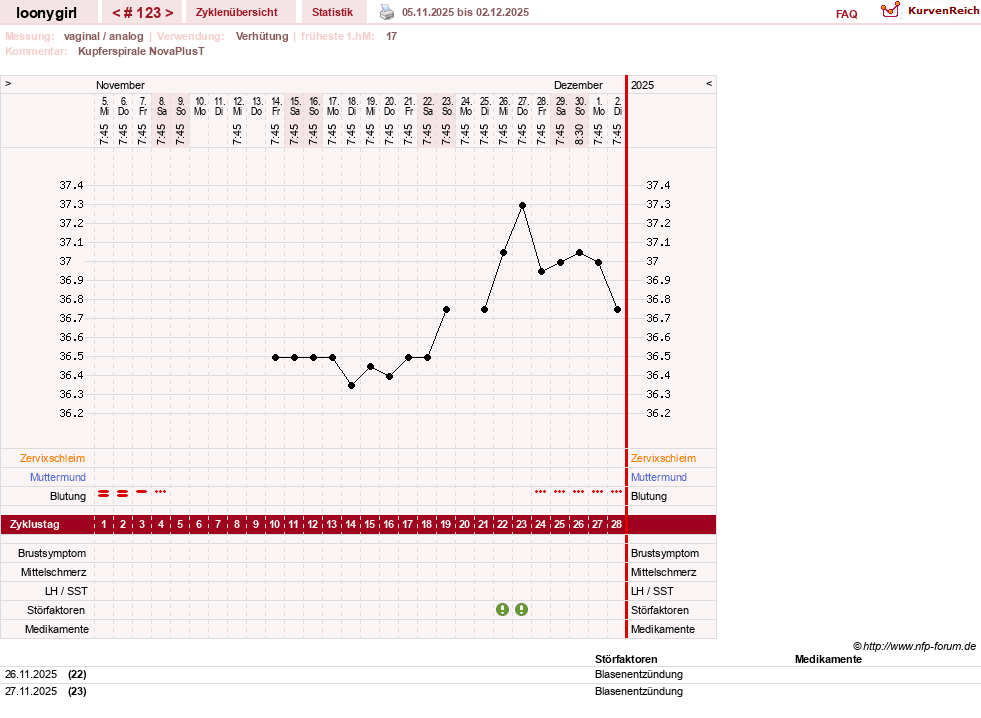Click the November month label

pyautogui.click(x=120, y=85)
